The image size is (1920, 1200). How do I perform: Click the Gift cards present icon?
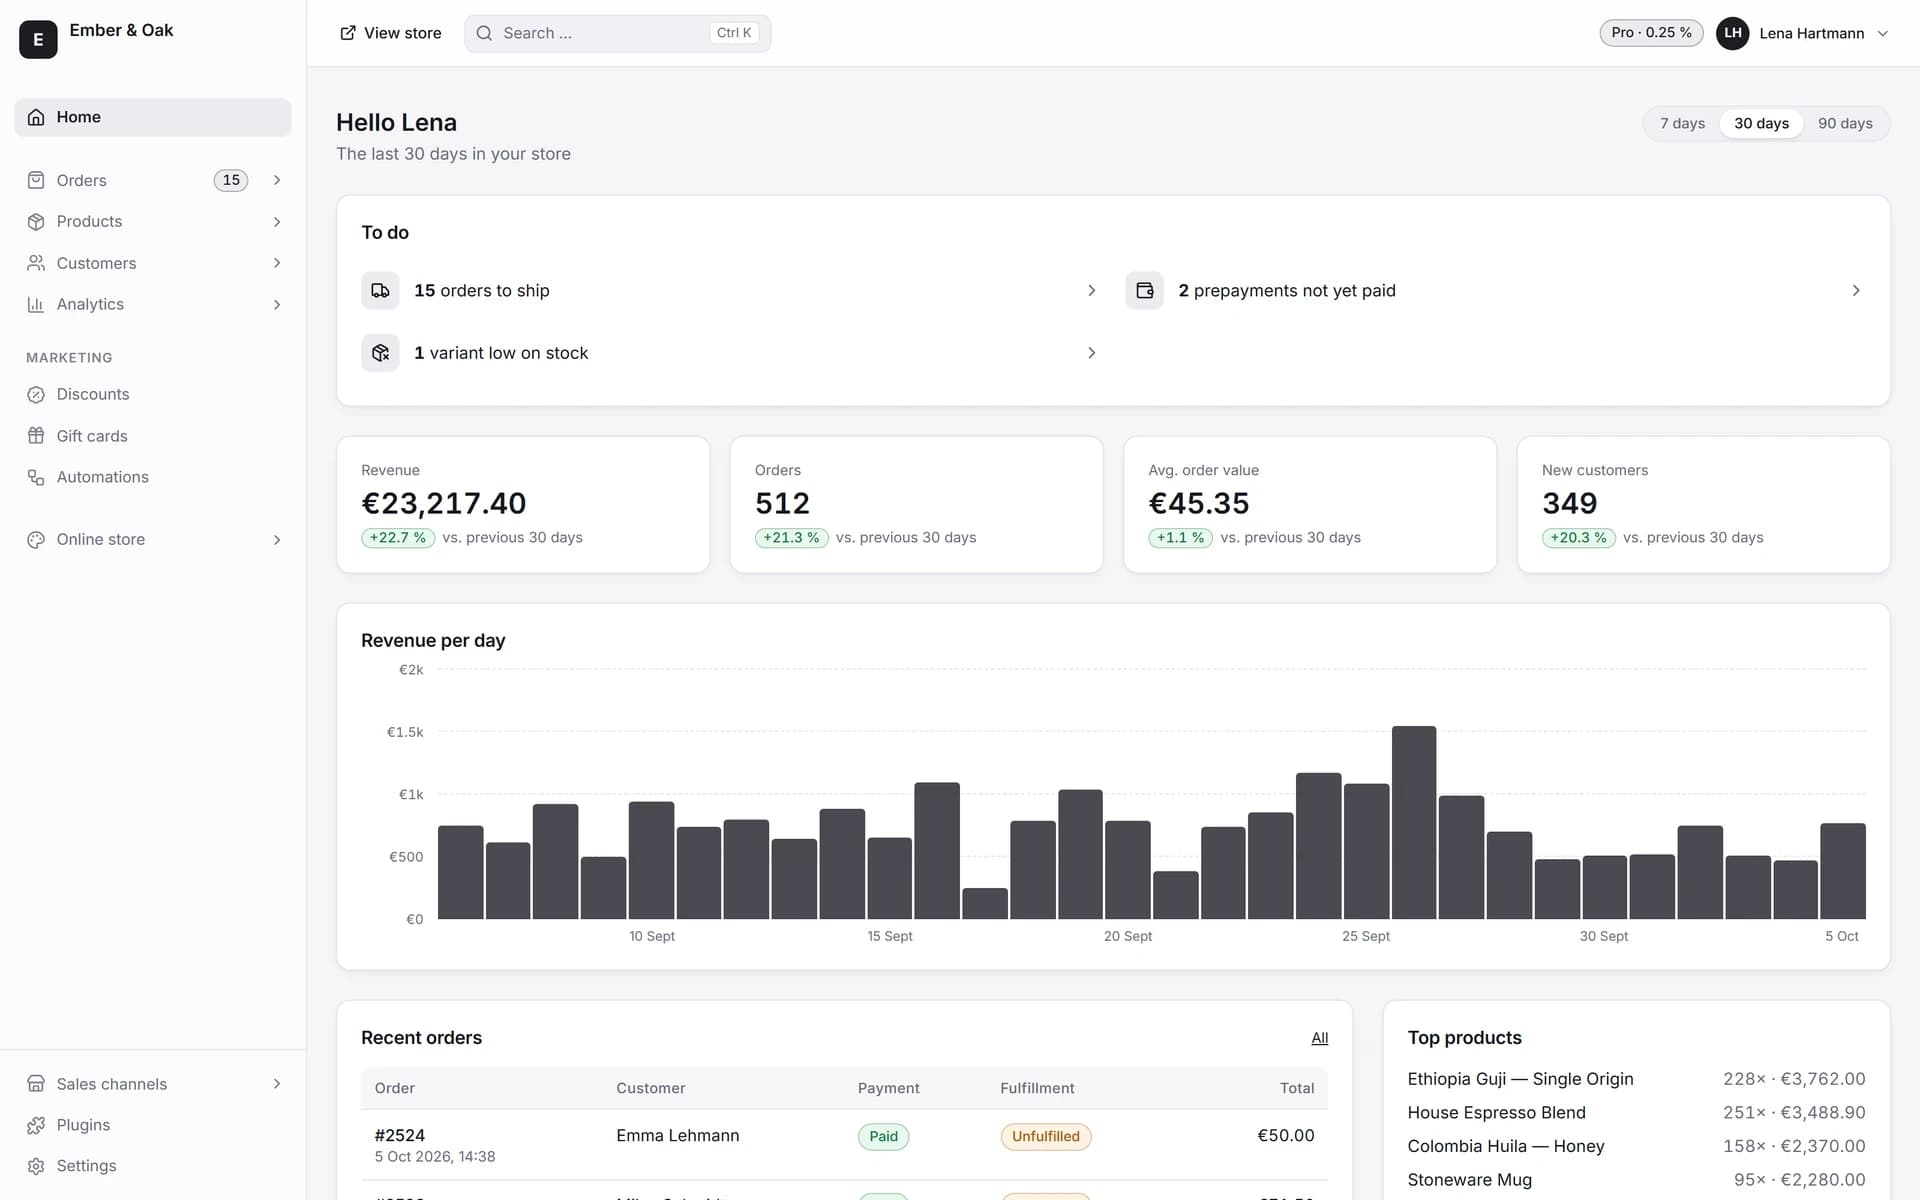coord(36,436)
